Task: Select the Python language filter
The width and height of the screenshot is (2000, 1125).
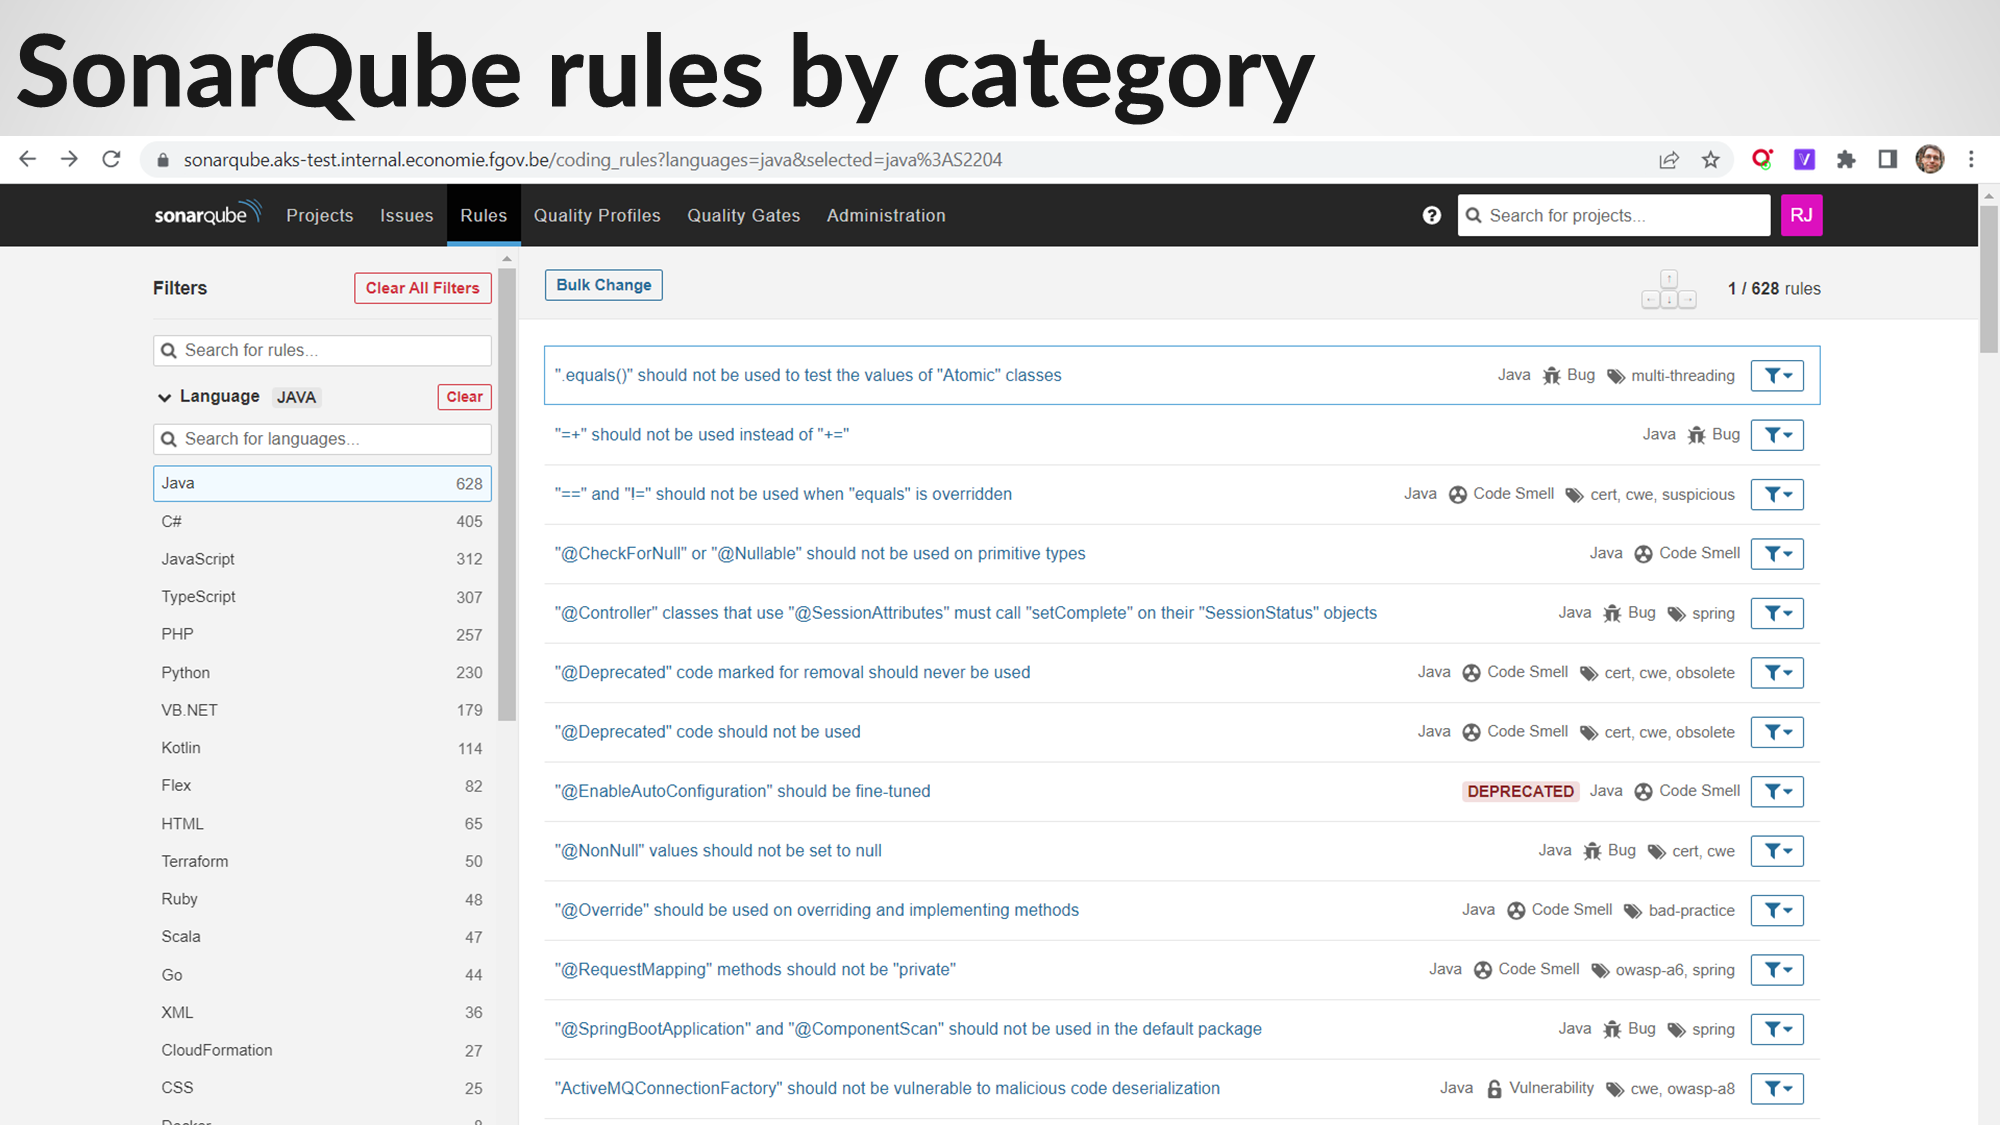Action: pyautogui.click(x=321, y=672)
